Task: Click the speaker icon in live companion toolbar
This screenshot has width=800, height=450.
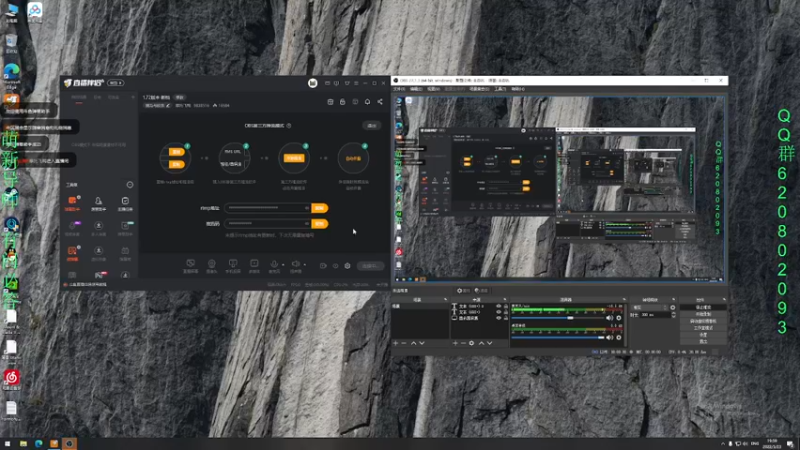Action: (295, 264)
